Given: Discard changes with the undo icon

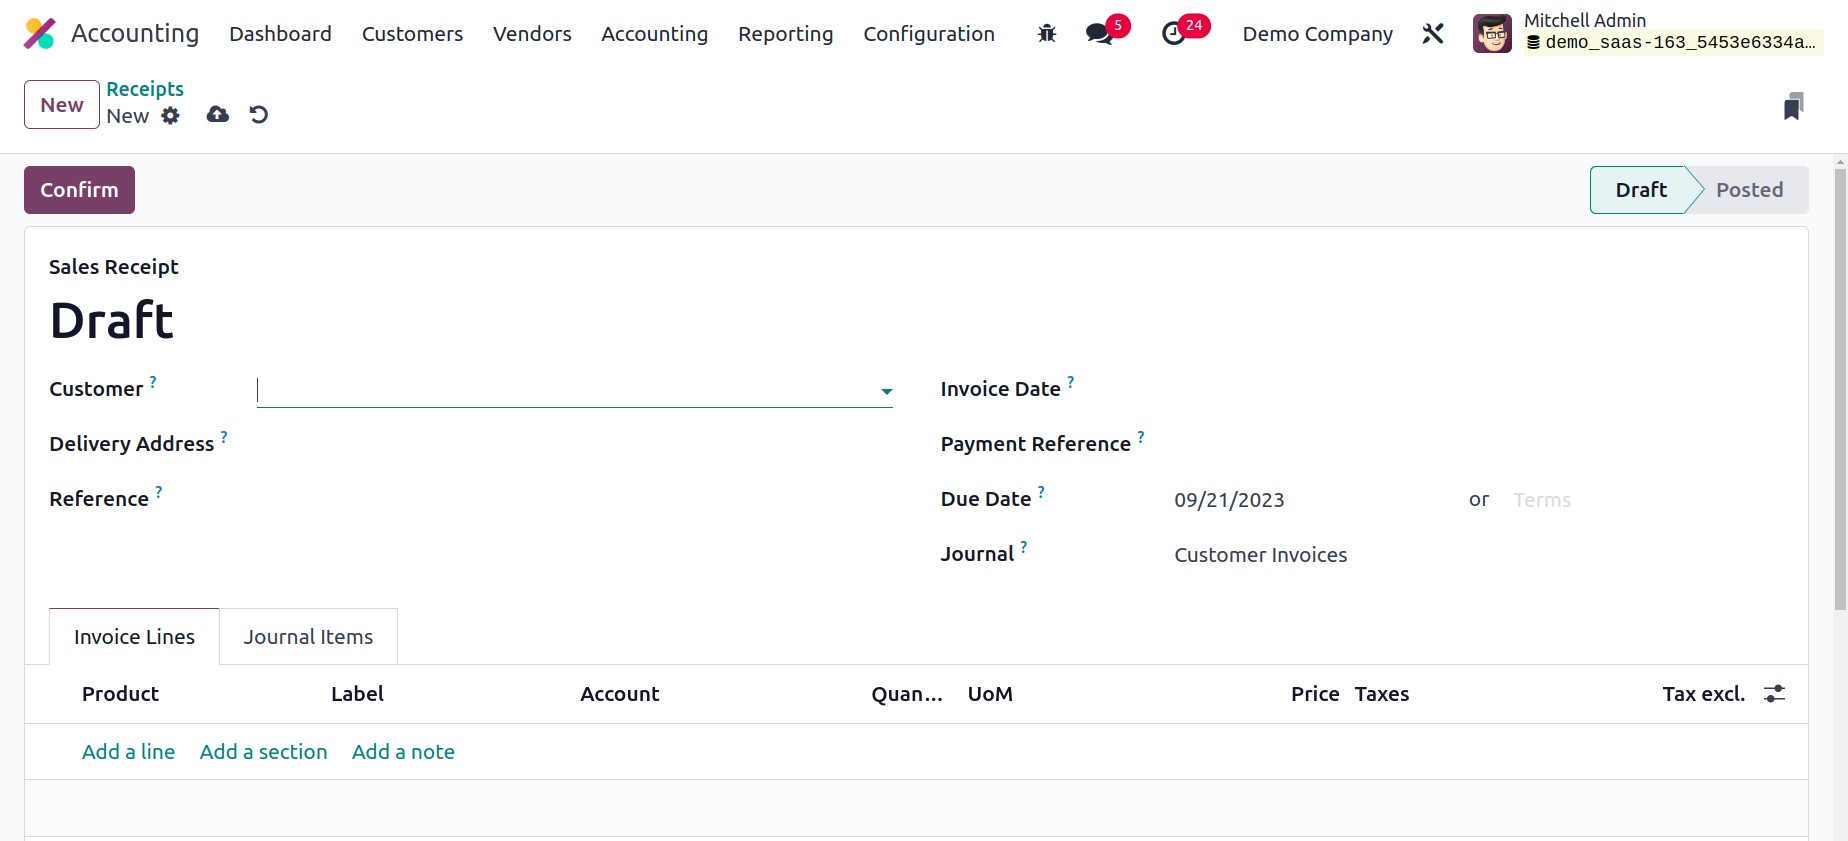Looking at the screenshot, I should (x=259, y=115).
